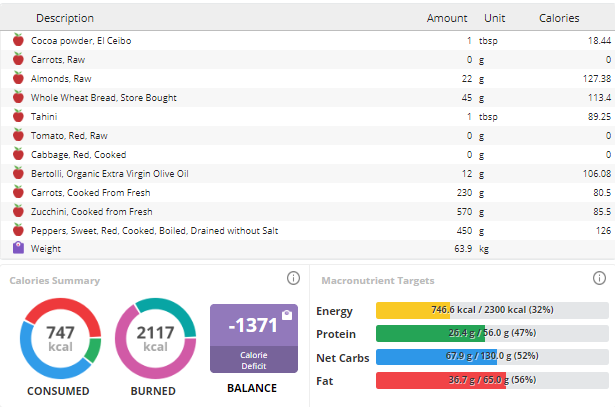615x407 pixels.
Task: Click the apple icon beside Cocoa powder
Action: (18, 40)
